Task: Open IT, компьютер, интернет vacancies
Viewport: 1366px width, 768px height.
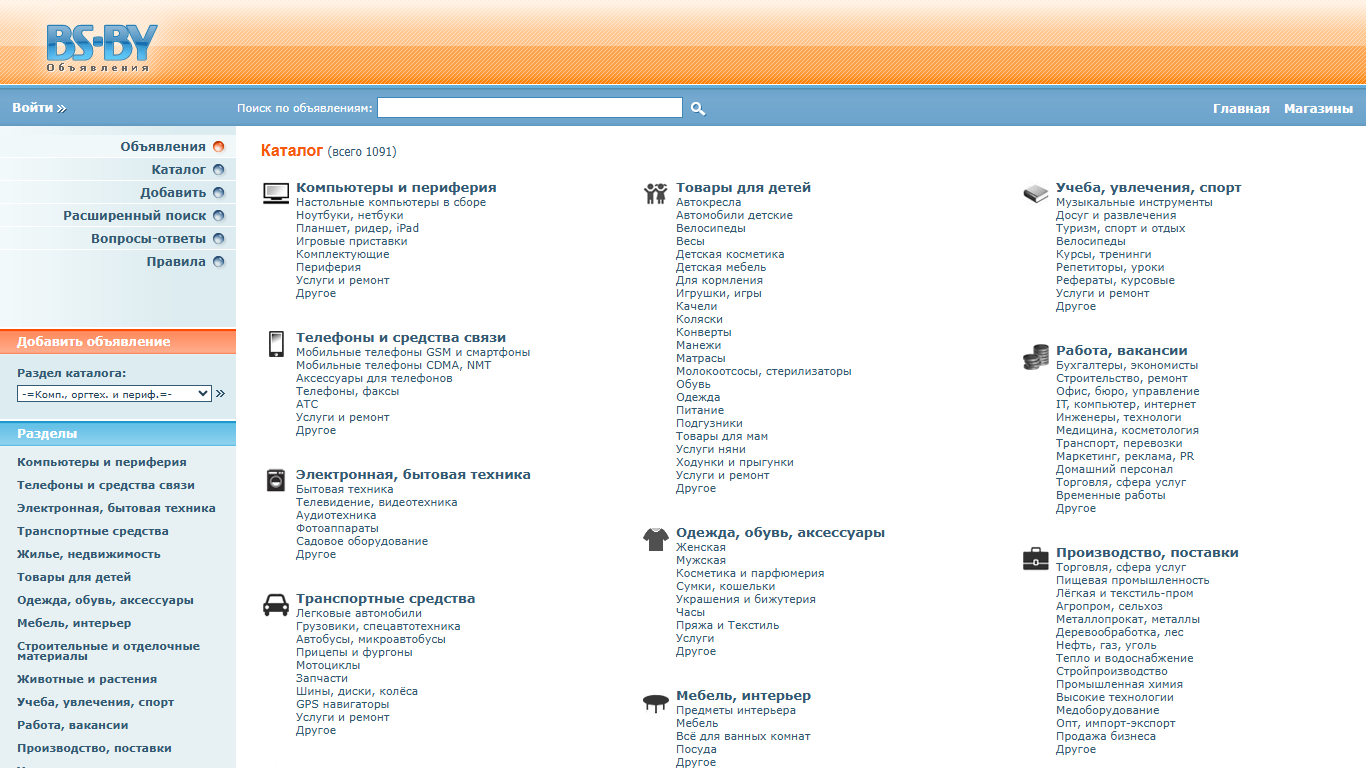Action: tap(1126, 404)
